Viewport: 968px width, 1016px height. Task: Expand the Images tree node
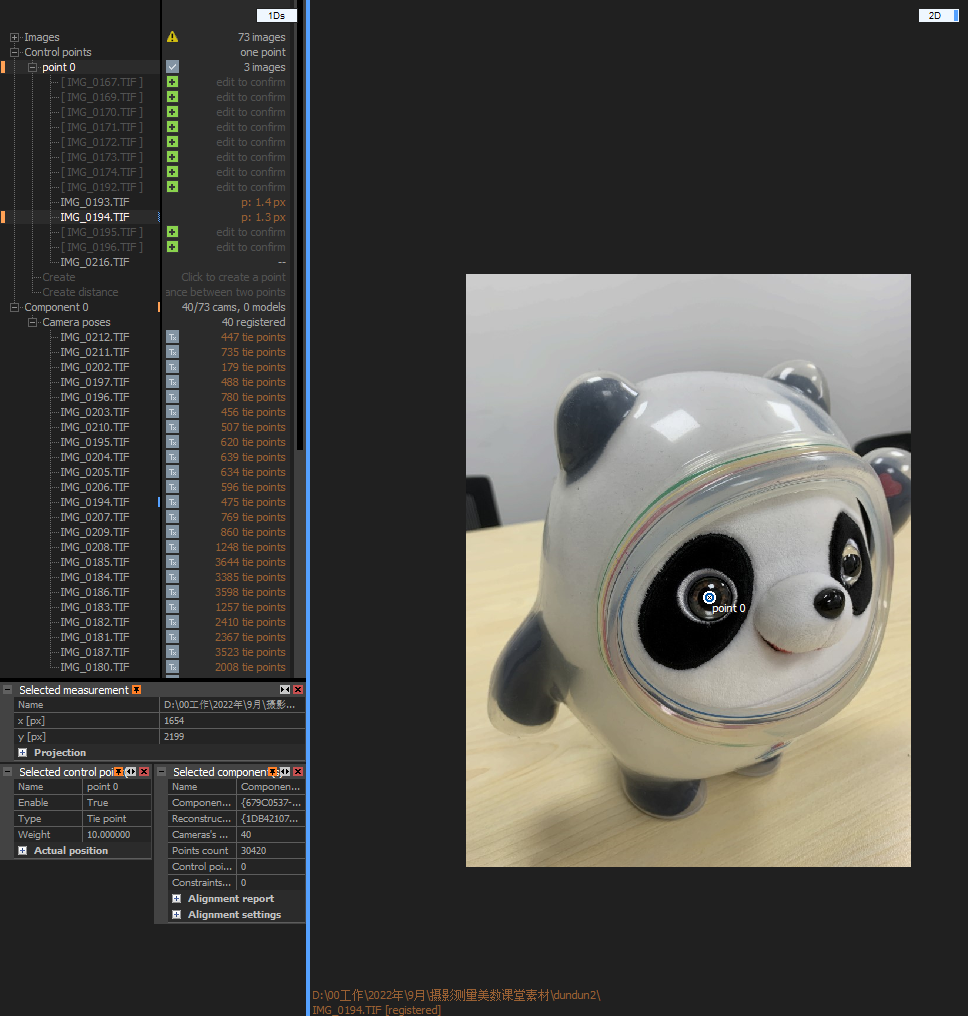(14, 37)
